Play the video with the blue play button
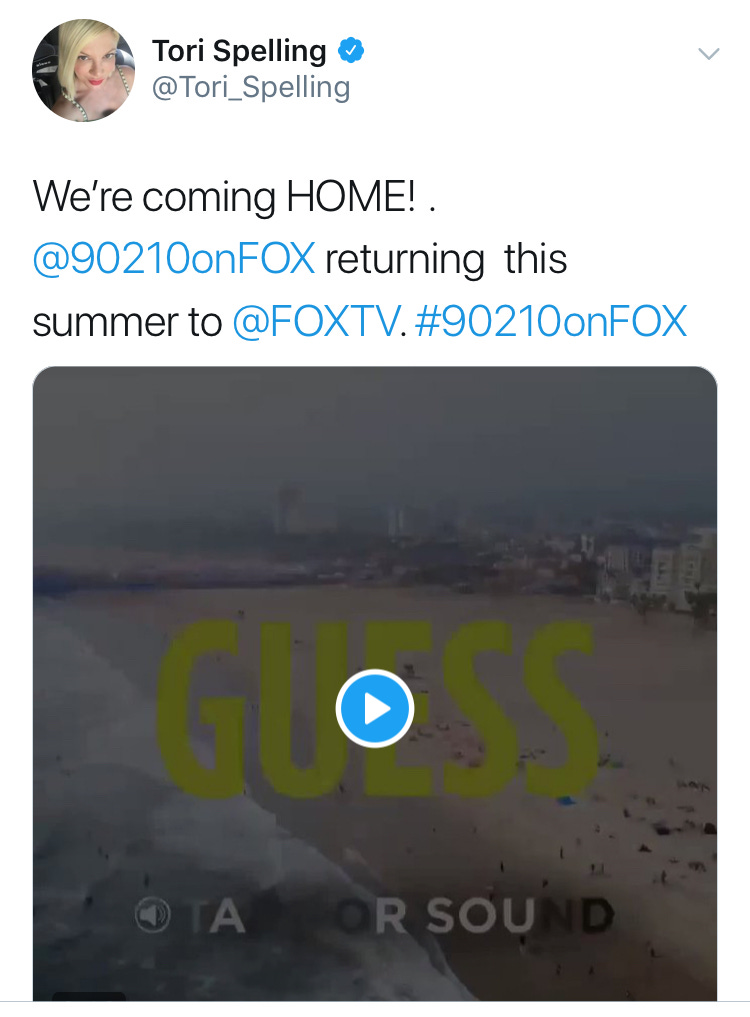The height and width of the screenshot is (1017, 750). click(x=375, y=708)
